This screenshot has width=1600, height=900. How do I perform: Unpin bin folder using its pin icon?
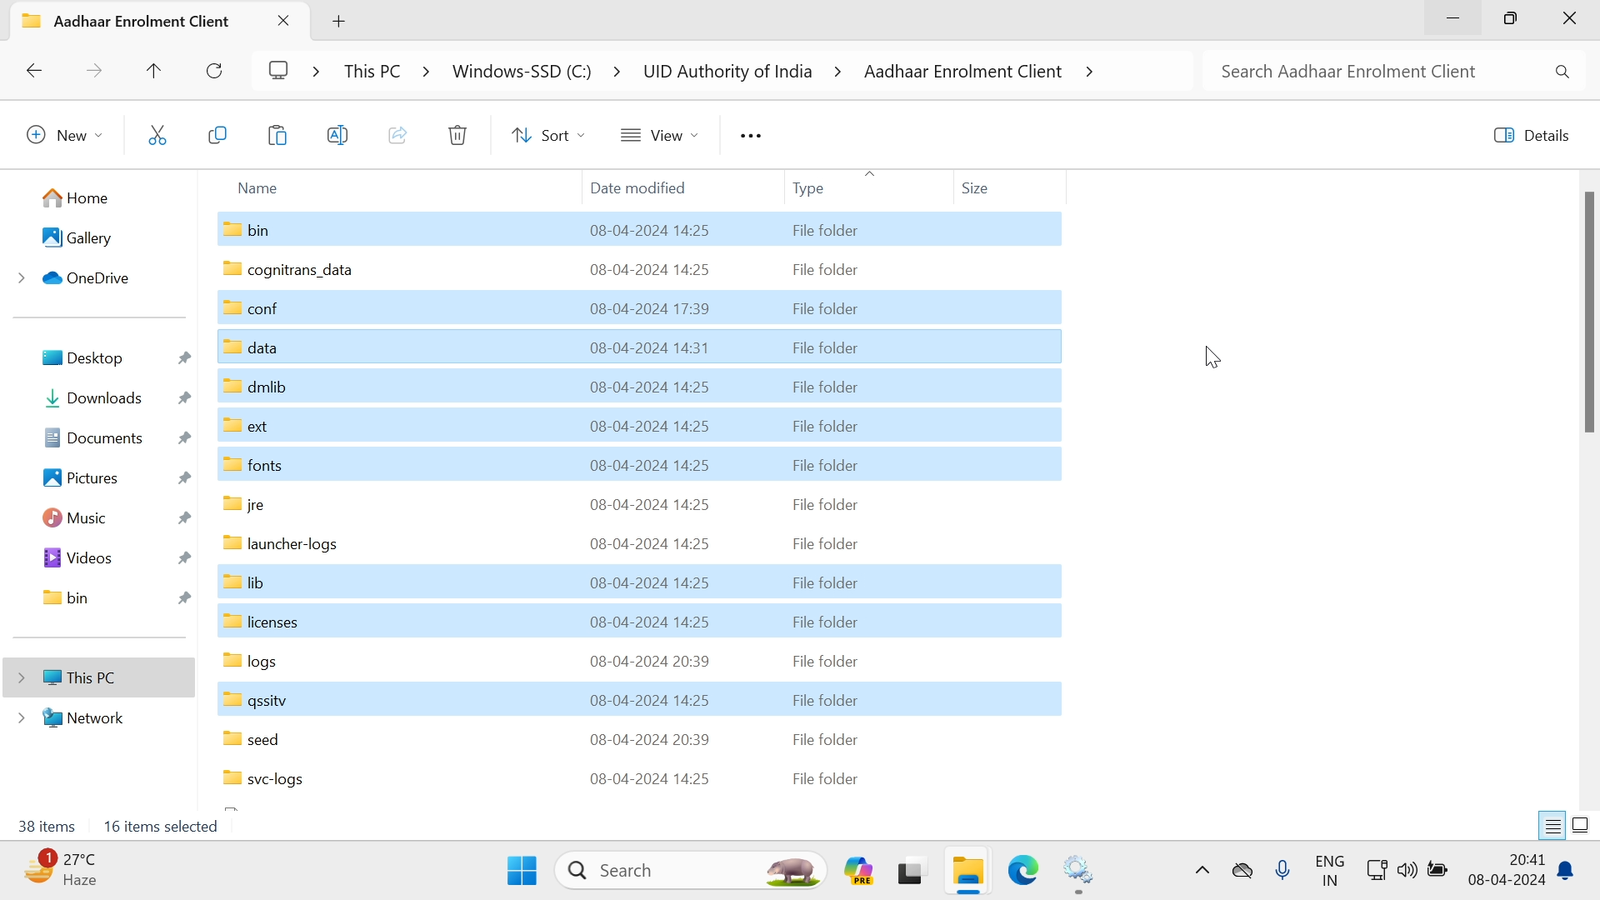pos(184,598)
